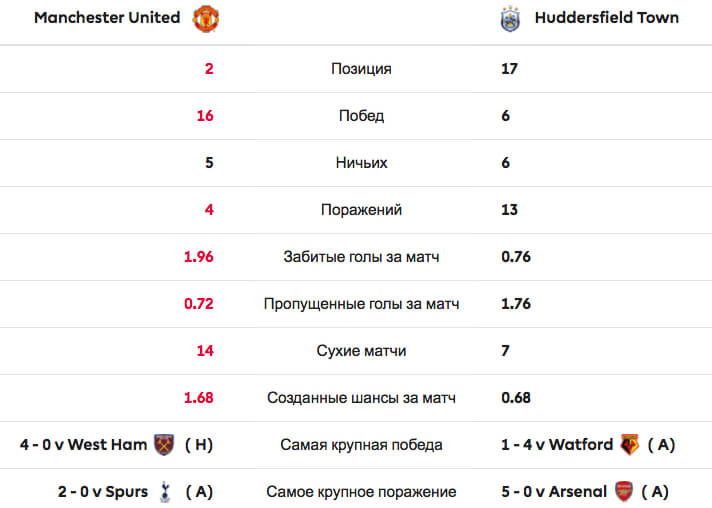The height and width of the screenshot is (508, 712).
Task: Click the 'Позиция' row label
Action: 361,69
